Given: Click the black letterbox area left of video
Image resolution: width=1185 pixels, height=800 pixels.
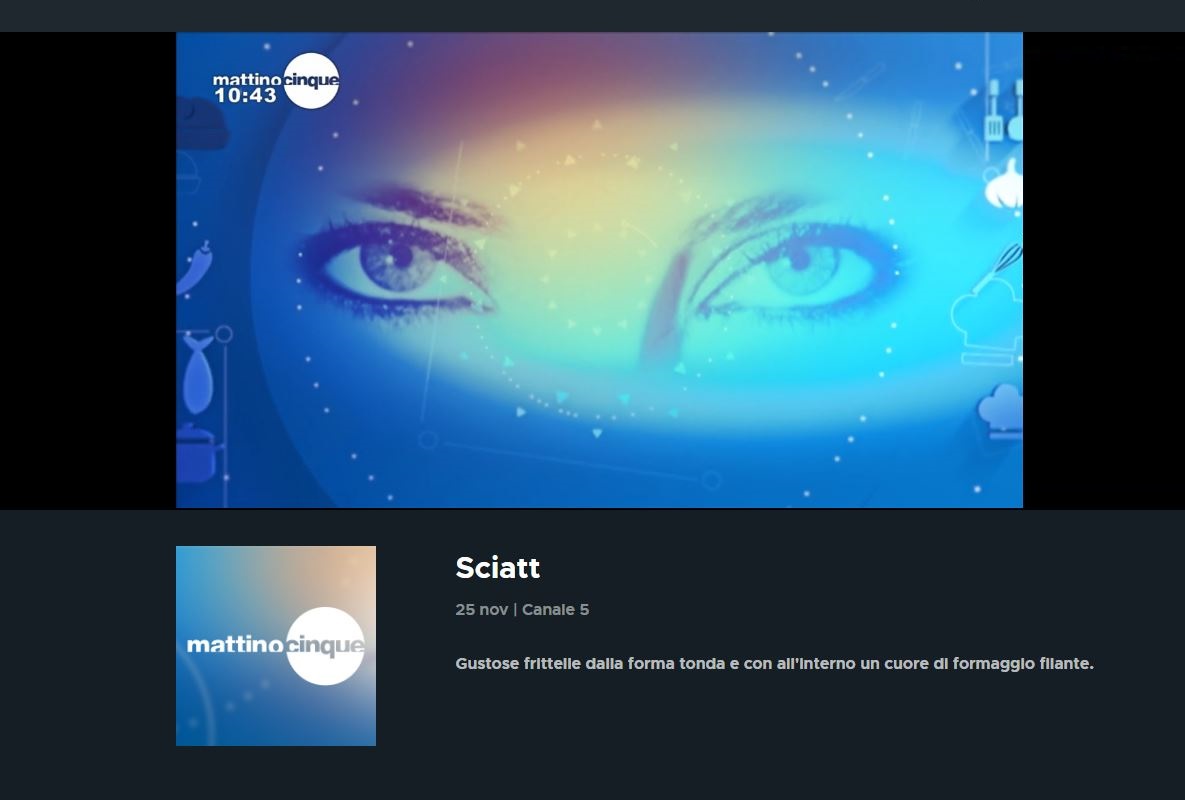Looking at the screenshot, I should click(88, 270).
